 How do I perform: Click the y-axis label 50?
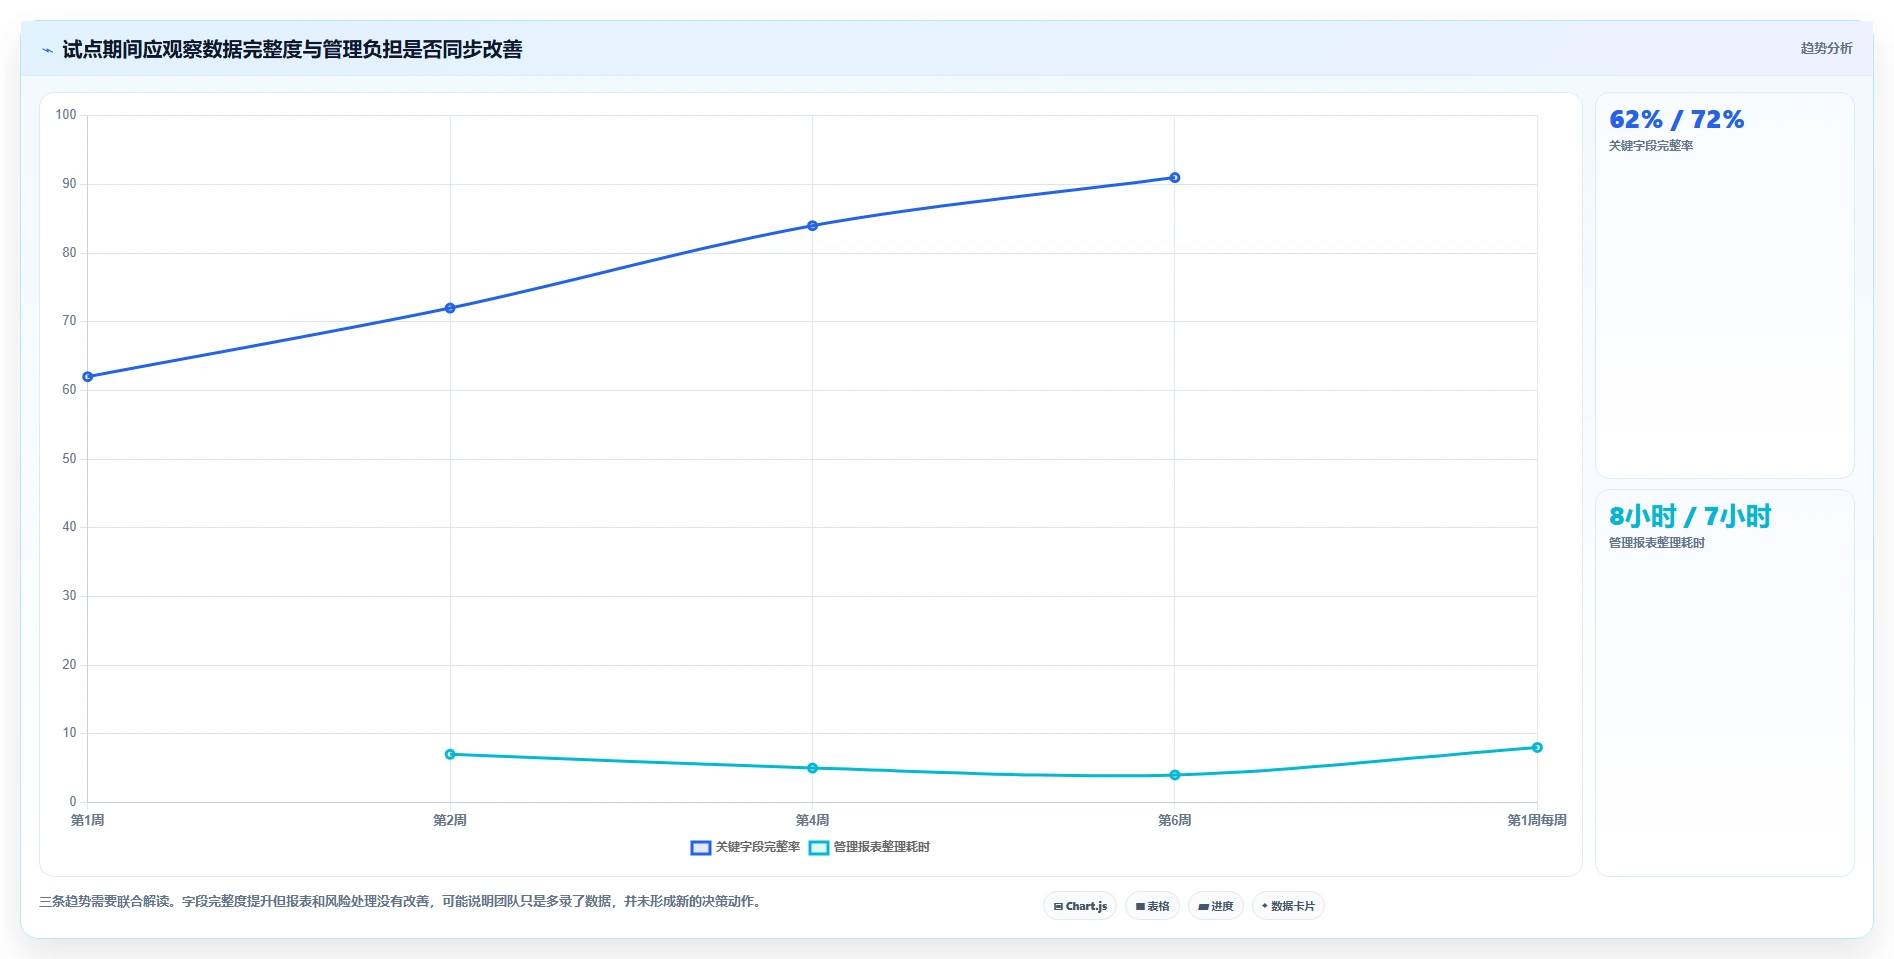click(x=69, y=459)
